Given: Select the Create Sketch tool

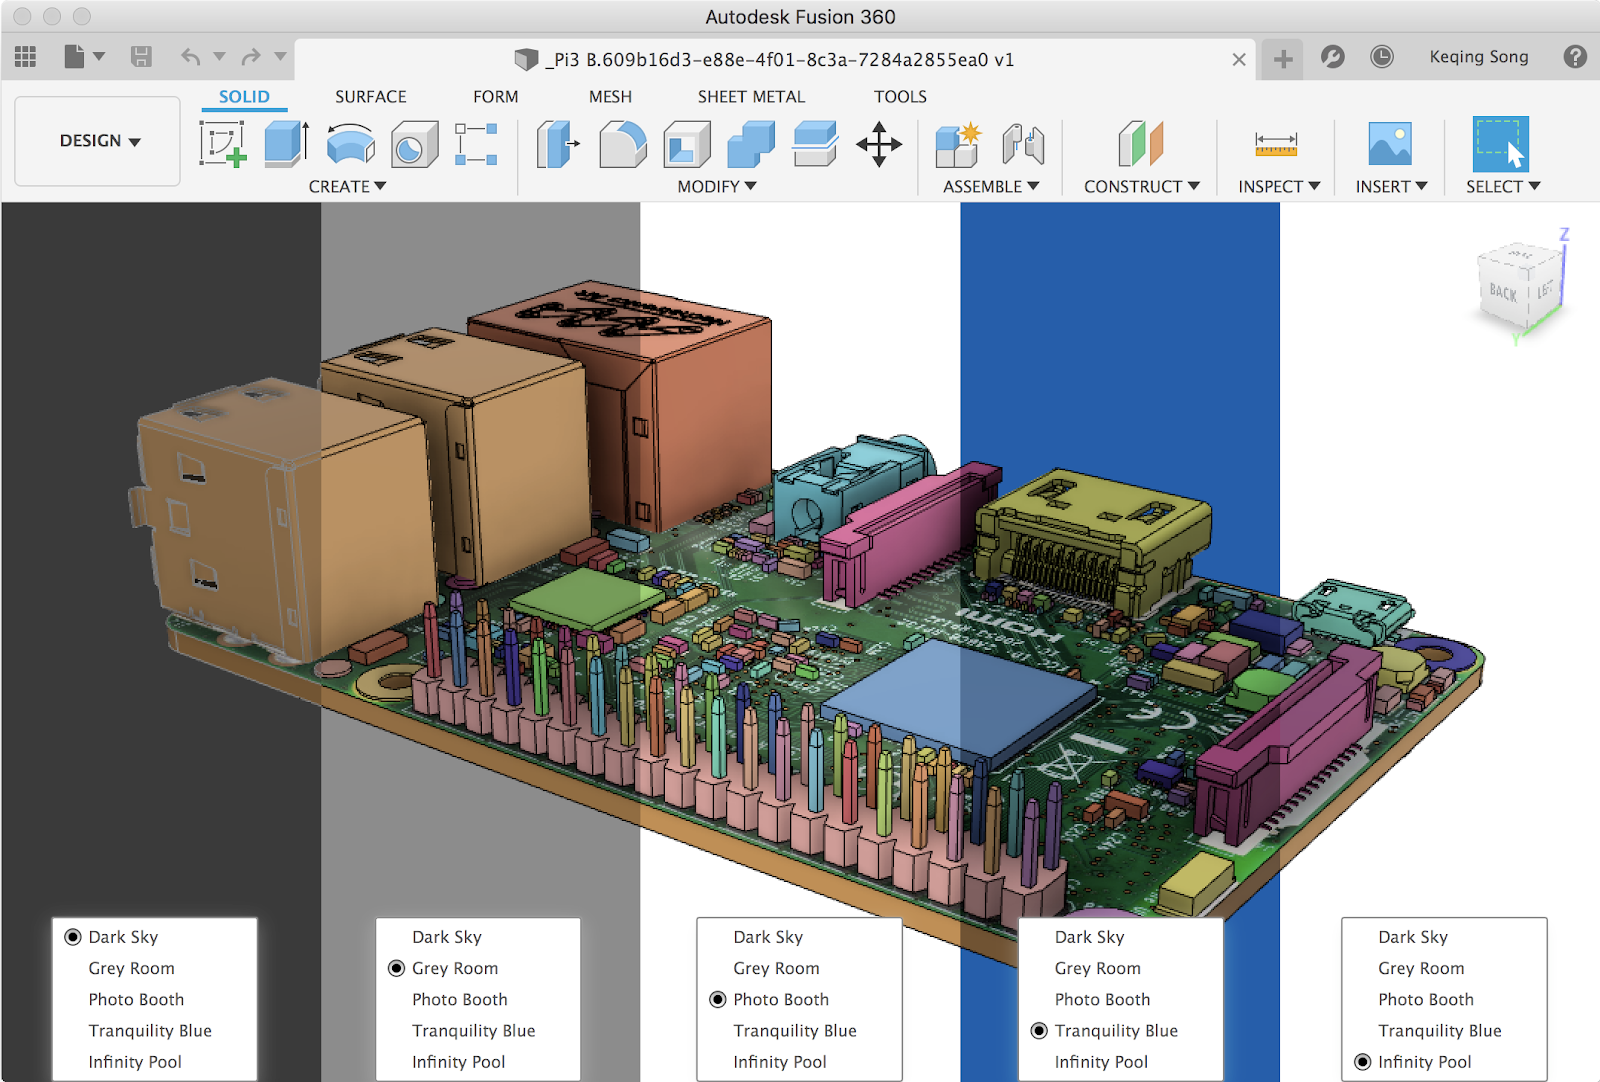Looking at the screenshot, I should pyautogui.click(x=223, y=144).
